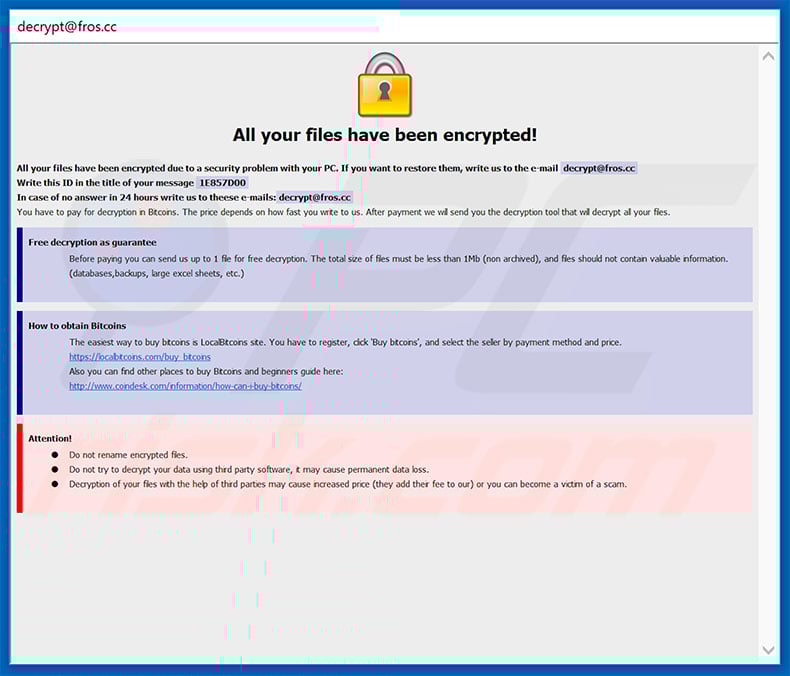
Task: Click 'Write this ID in the title' text
Action: 105,183
